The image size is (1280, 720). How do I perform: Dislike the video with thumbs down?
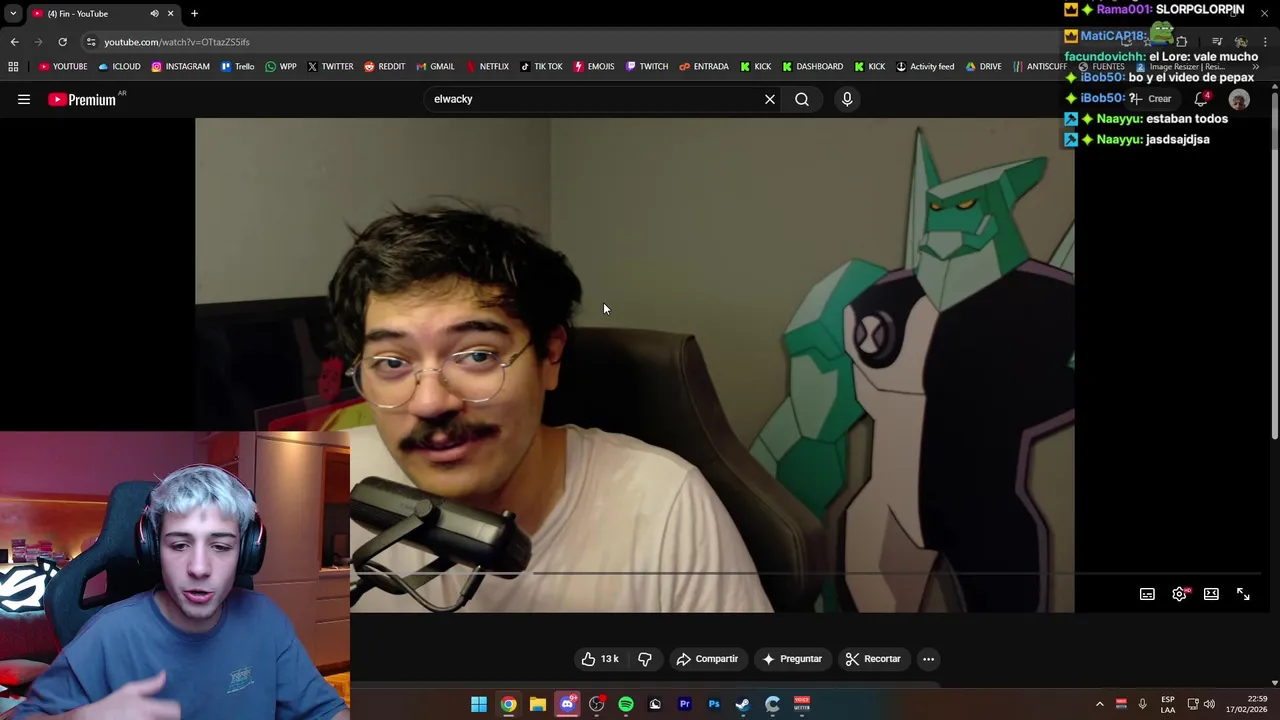tap(645, 659)
